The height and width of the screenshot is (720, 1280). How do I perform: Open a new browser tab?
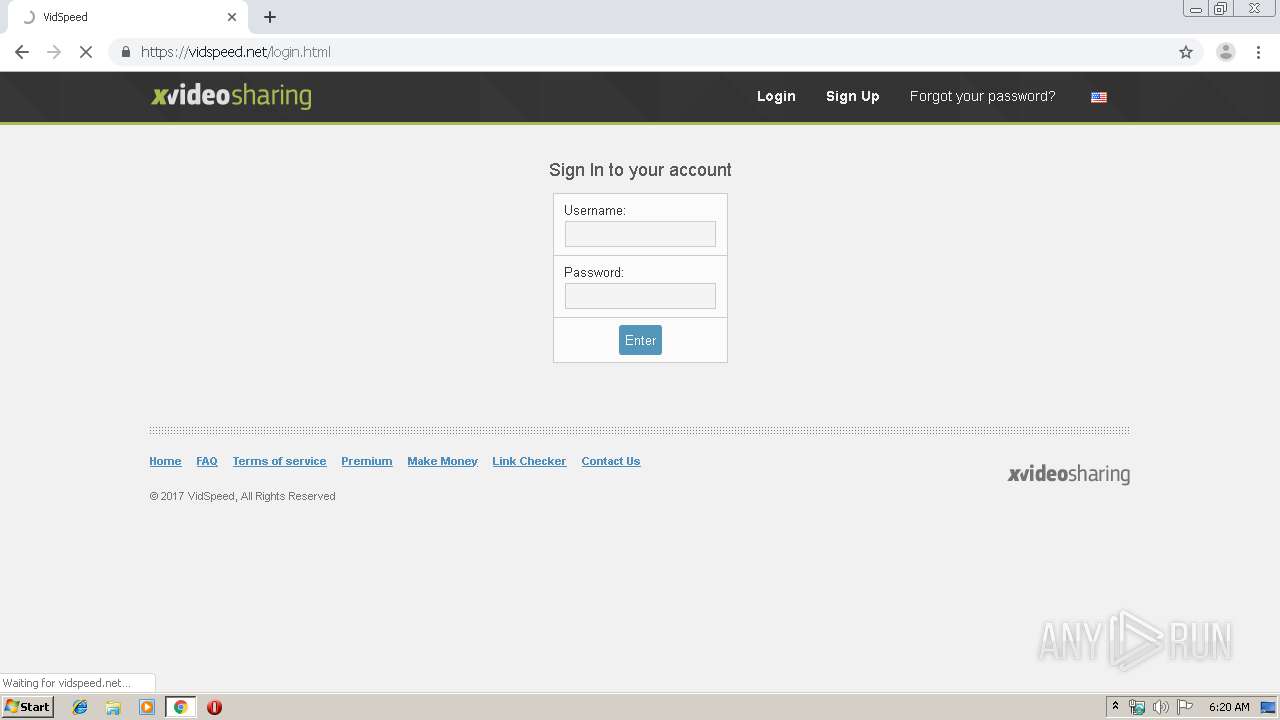tap(270, 17)
